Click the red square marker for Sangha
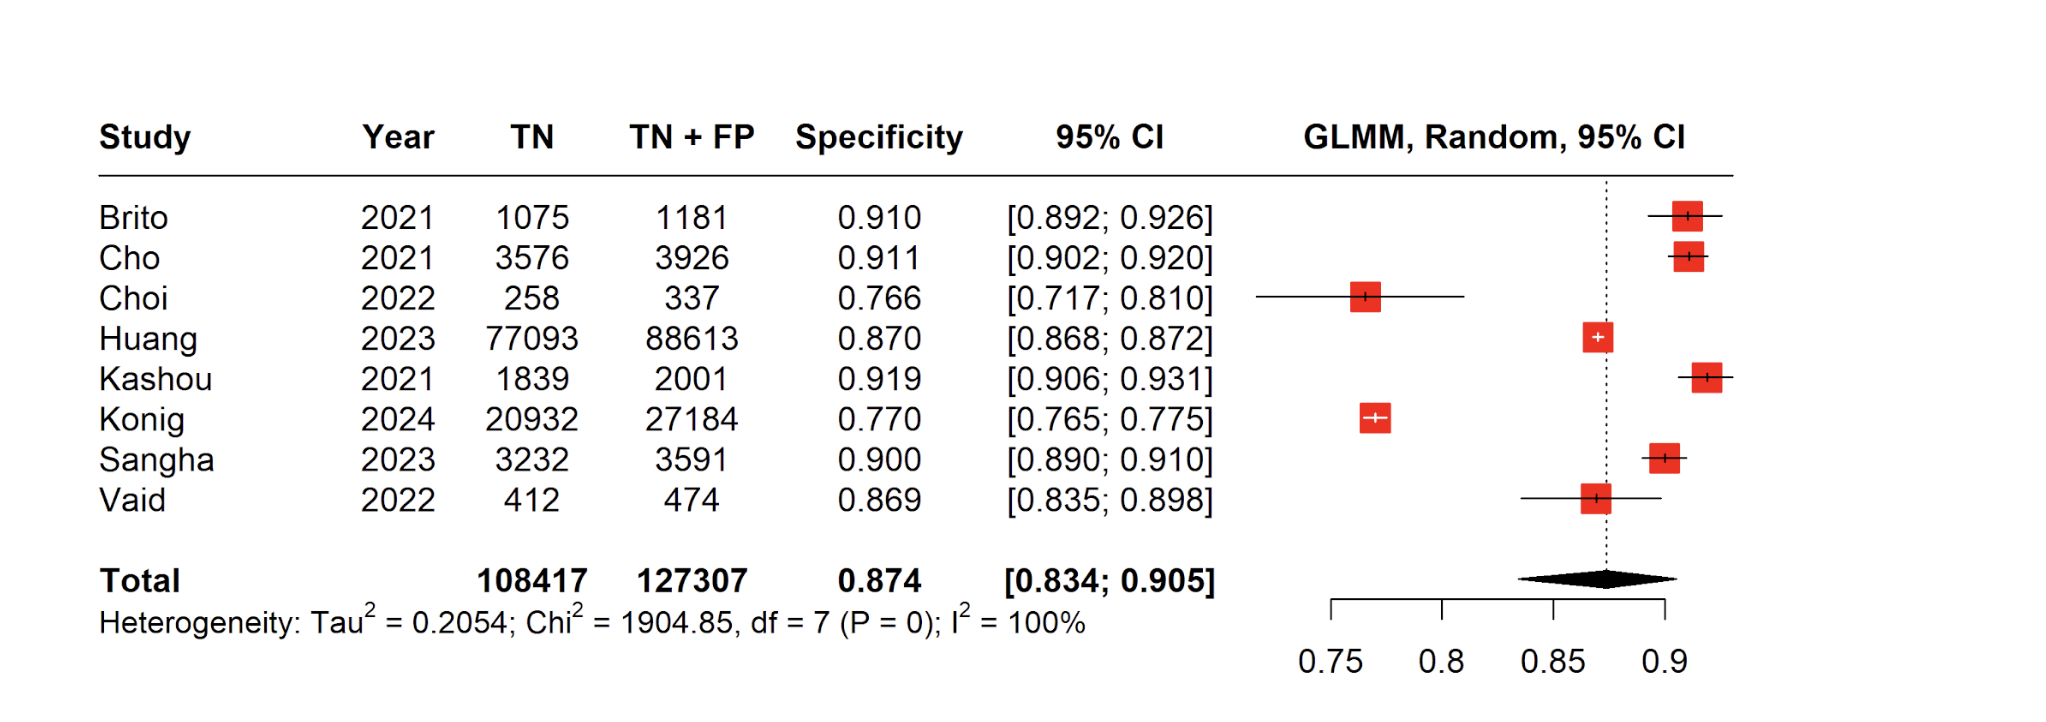Viewport: 2046px width, 722px height. tap(1664, 459)
